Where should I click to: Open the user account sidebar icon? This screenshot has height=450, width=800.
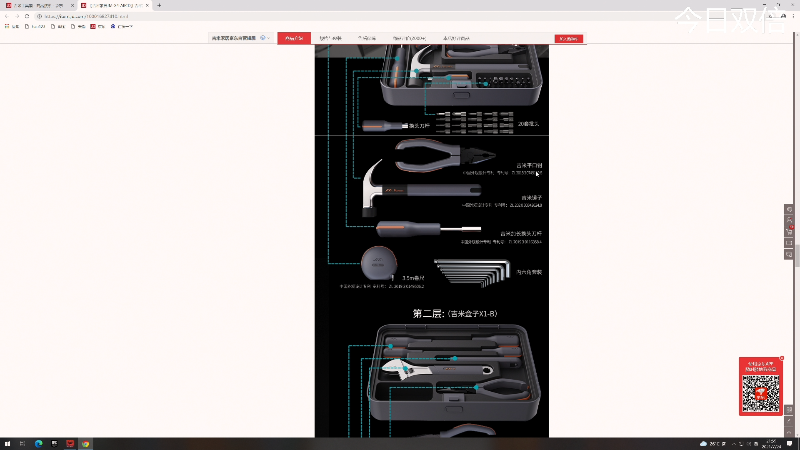click(x=789, y=220)
